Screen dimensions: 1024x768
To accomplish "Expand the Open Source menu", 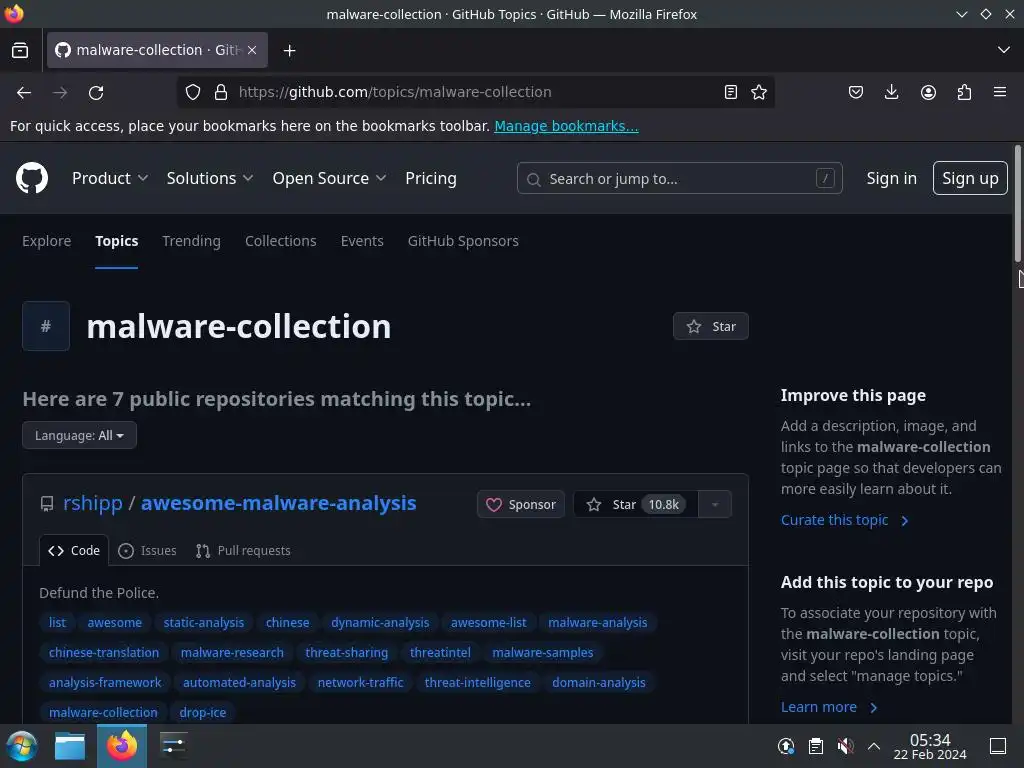I will click(329, 178).
